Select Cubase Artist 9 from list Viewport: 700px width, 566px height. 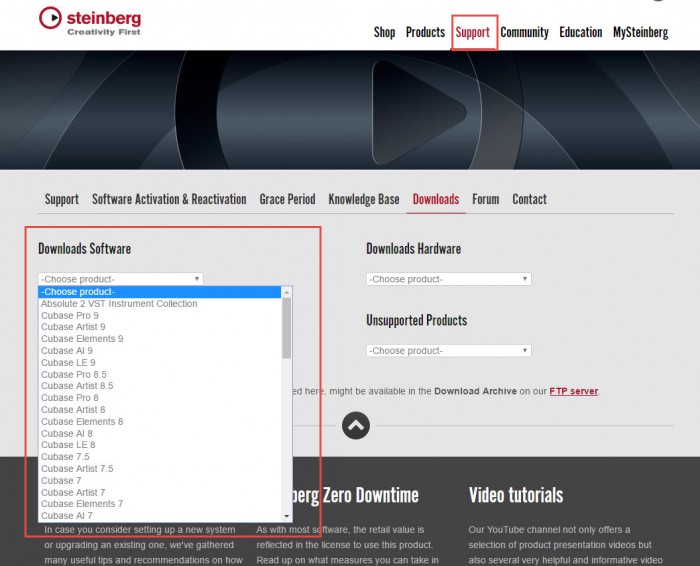pyautogui.click(x=160, y=327)
